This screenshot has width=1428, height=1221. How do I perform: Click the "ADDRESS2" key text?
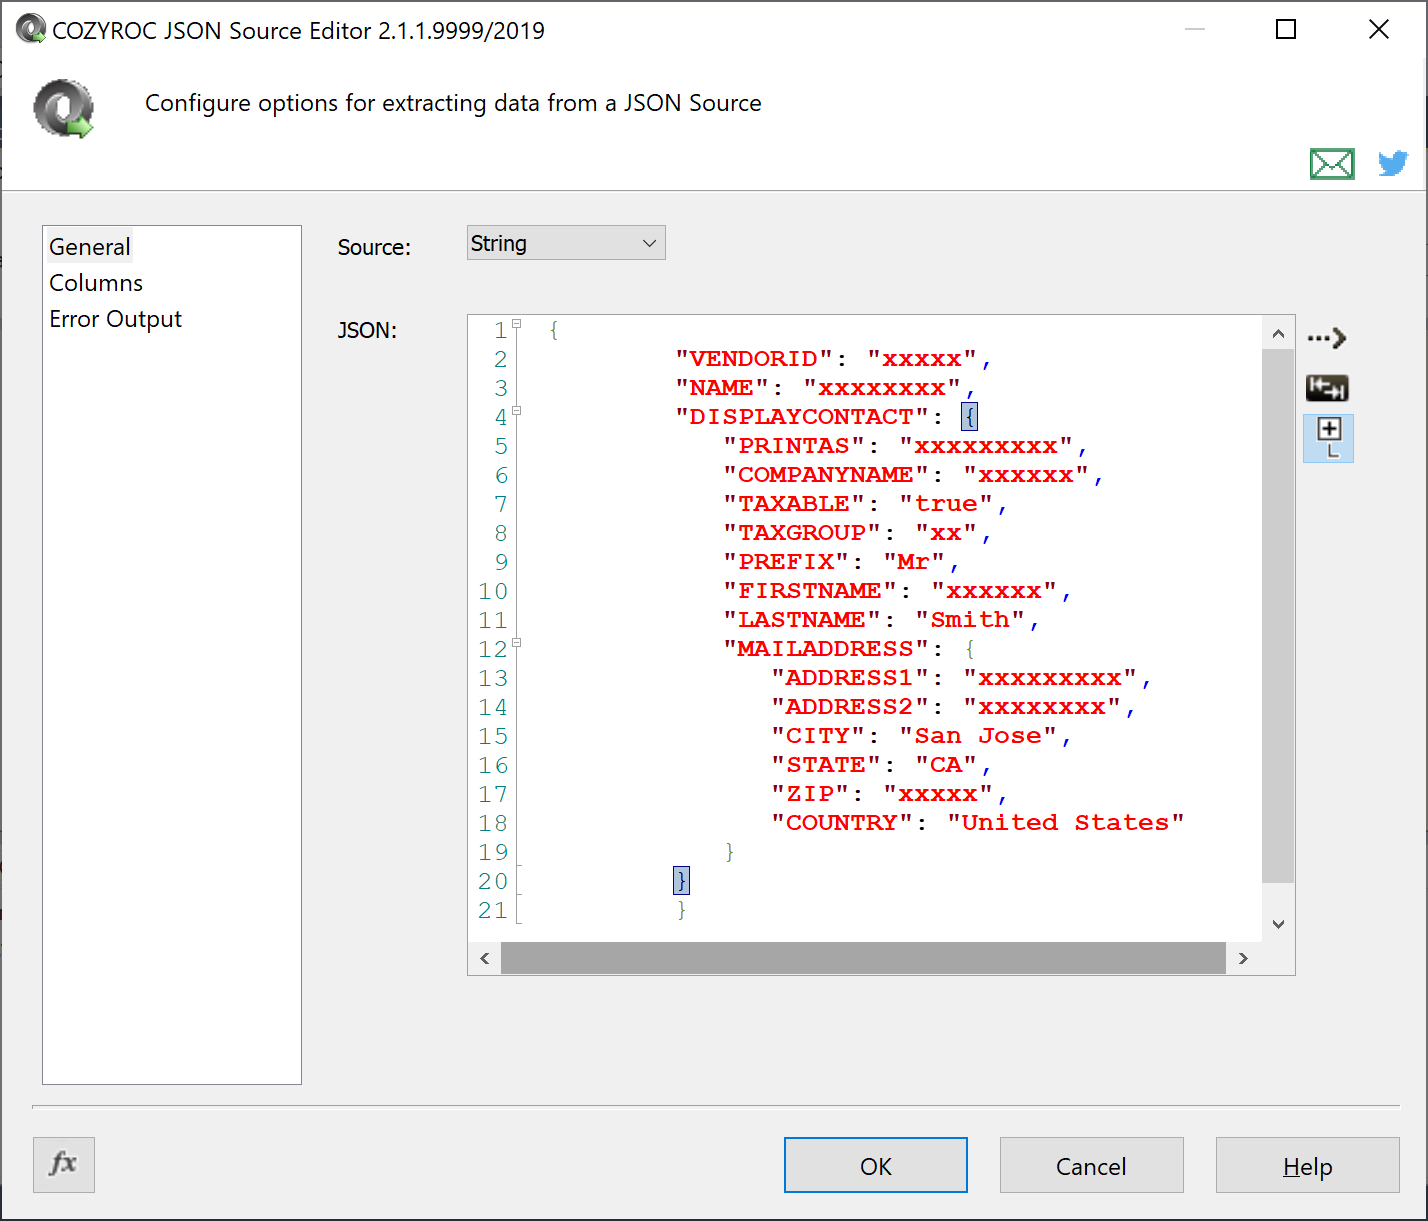pos(850,707)
